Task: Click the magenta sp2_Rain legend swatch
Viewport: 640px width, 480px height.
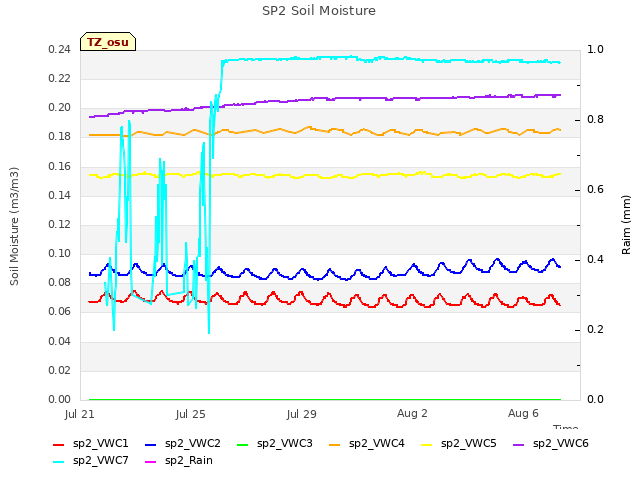Action: tap(151, 462)
